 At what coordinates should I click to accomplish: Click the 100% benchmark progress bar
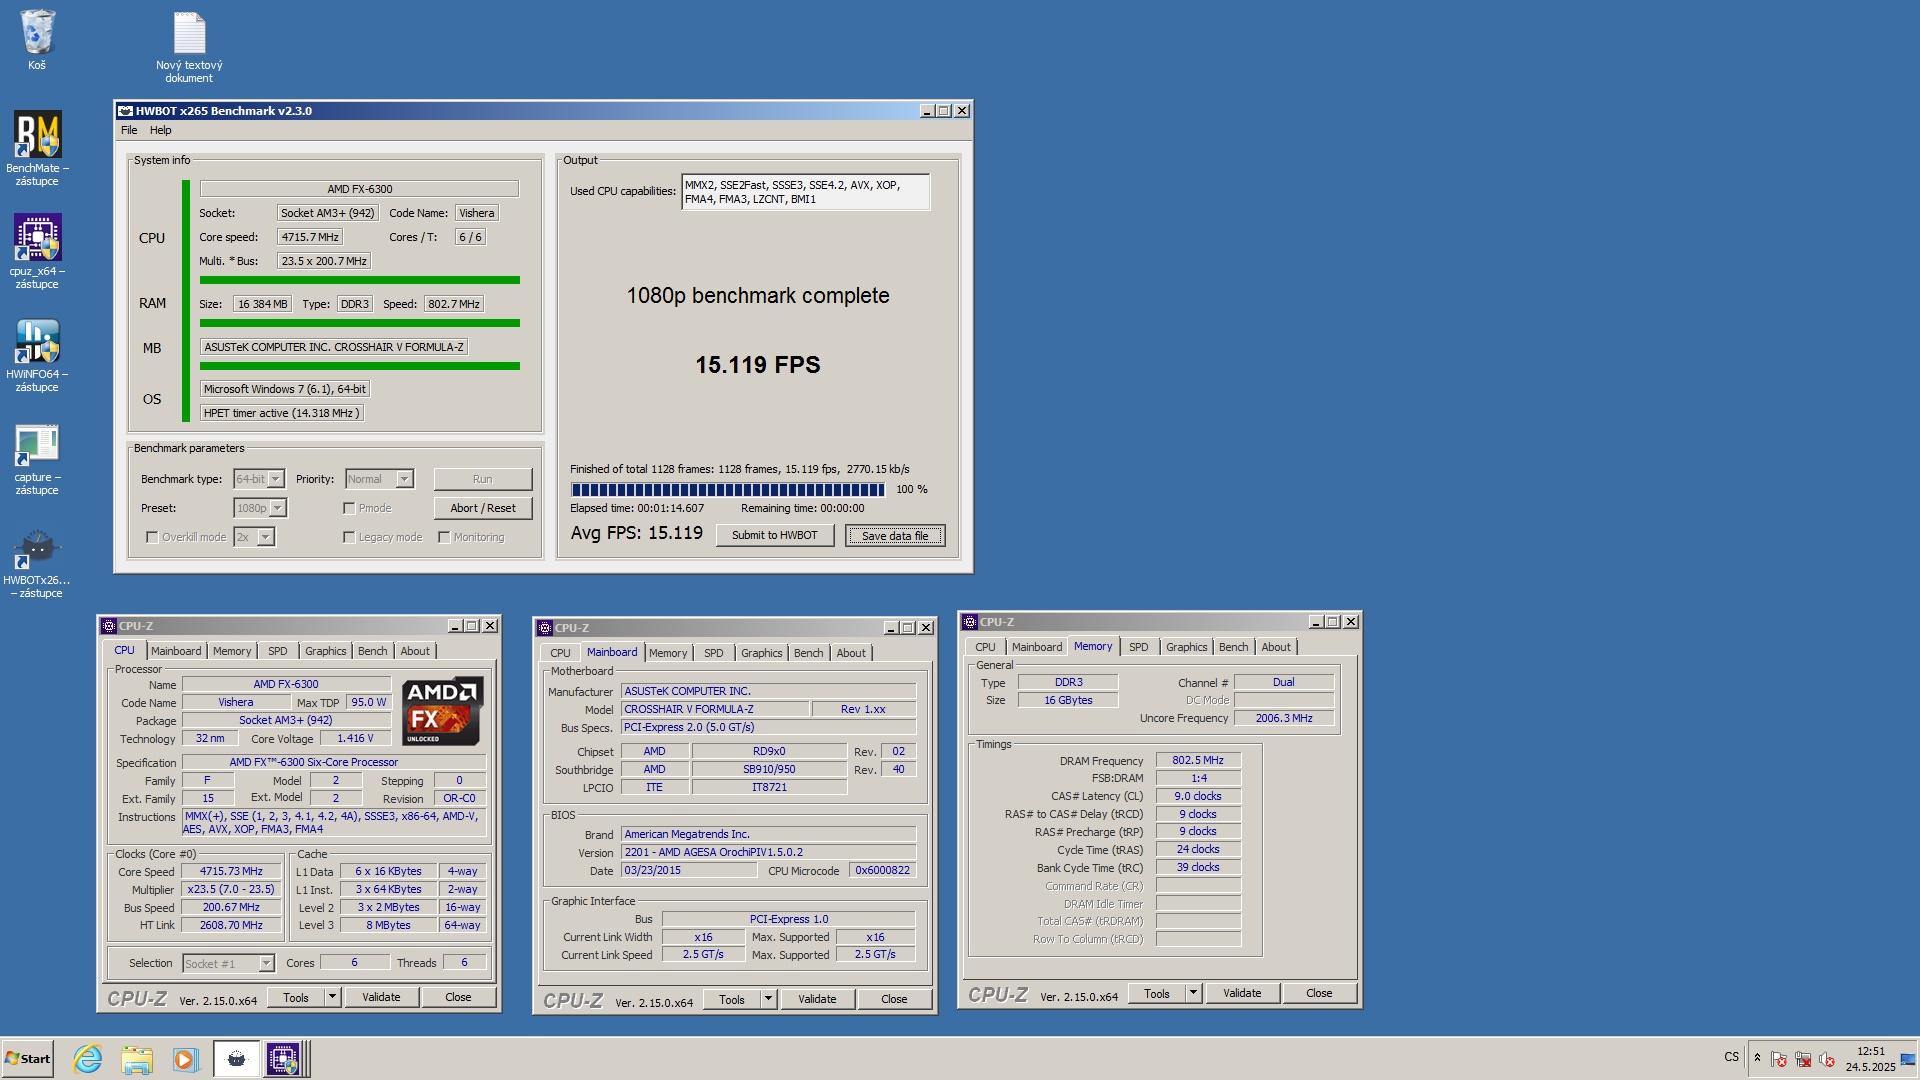click(728, 490)
